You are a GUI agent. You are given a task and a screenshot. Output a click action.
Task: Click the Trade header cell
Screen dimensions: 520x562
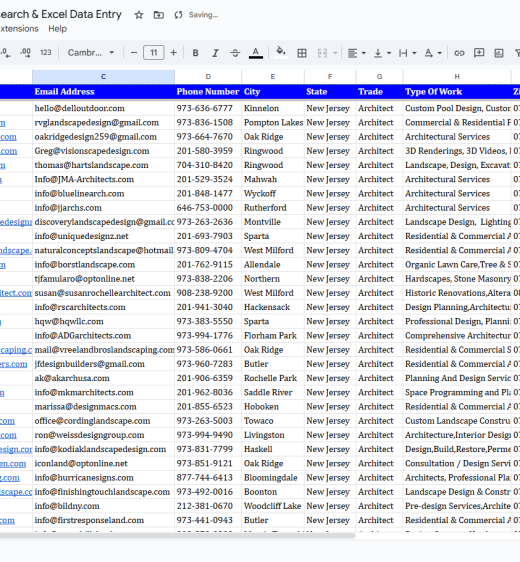379,92
